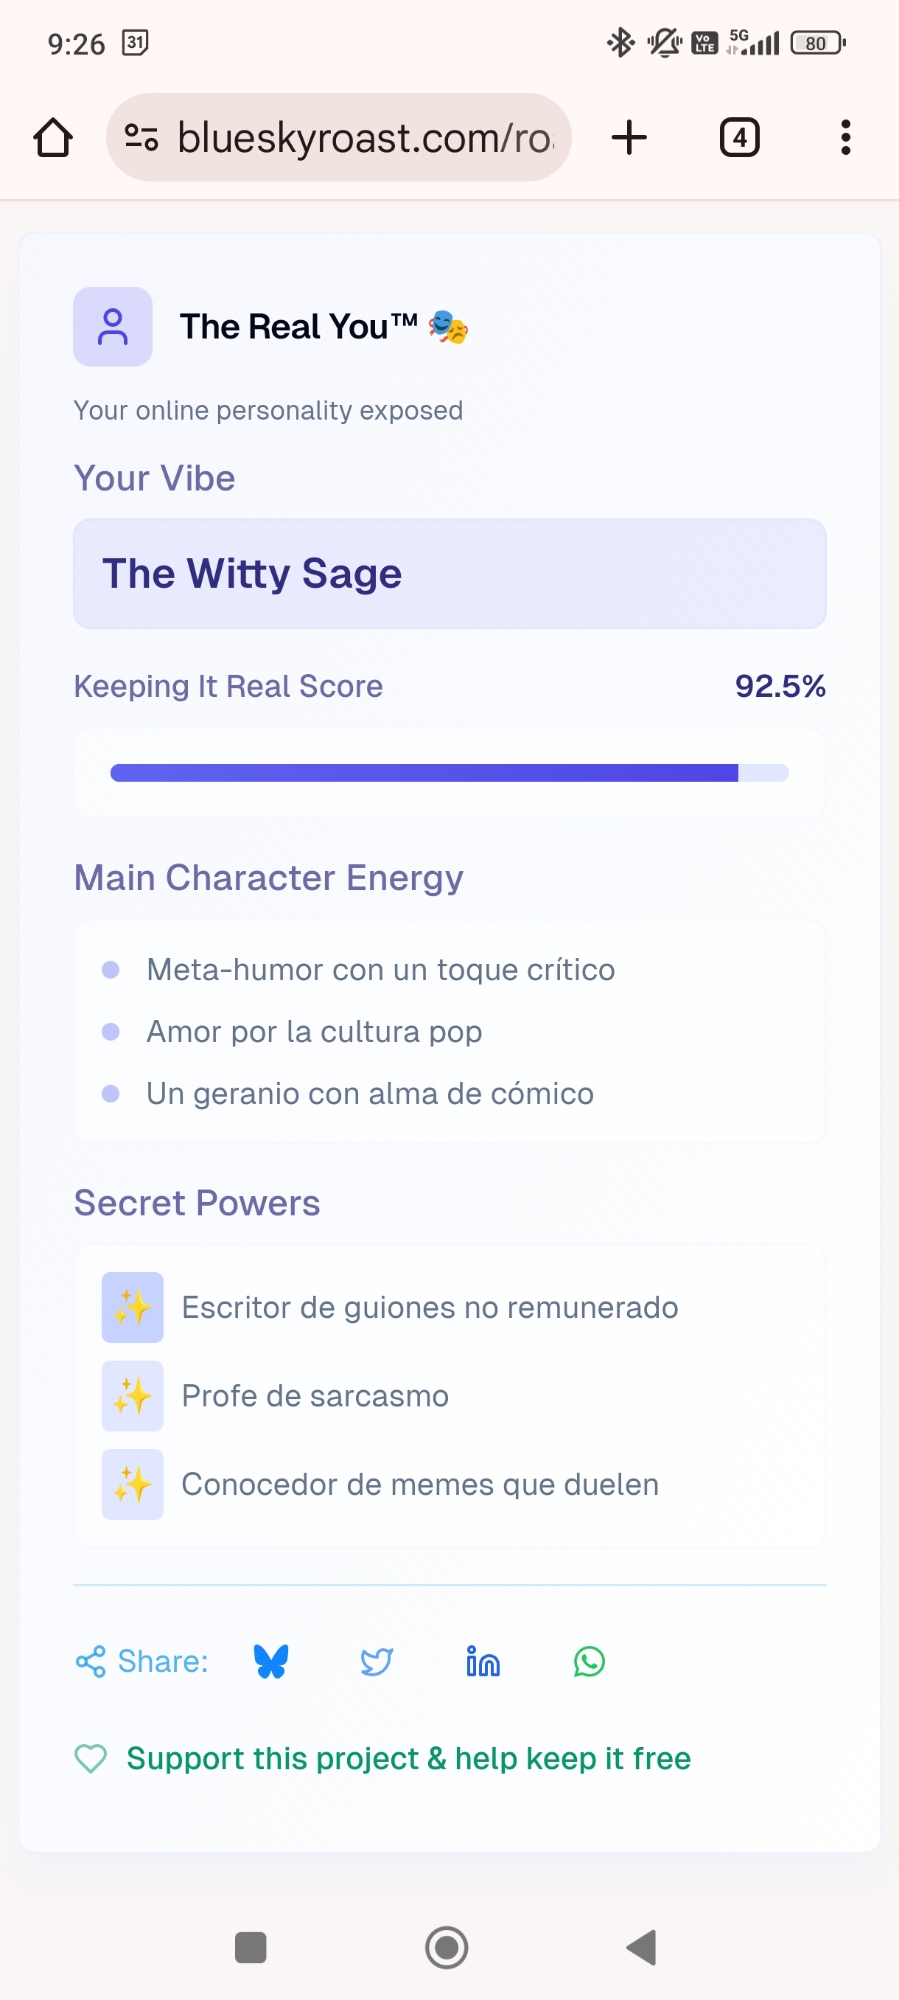Tap the Android home circle button
The height and width of the screenshot is (2000, 899).
[447, 1947]
